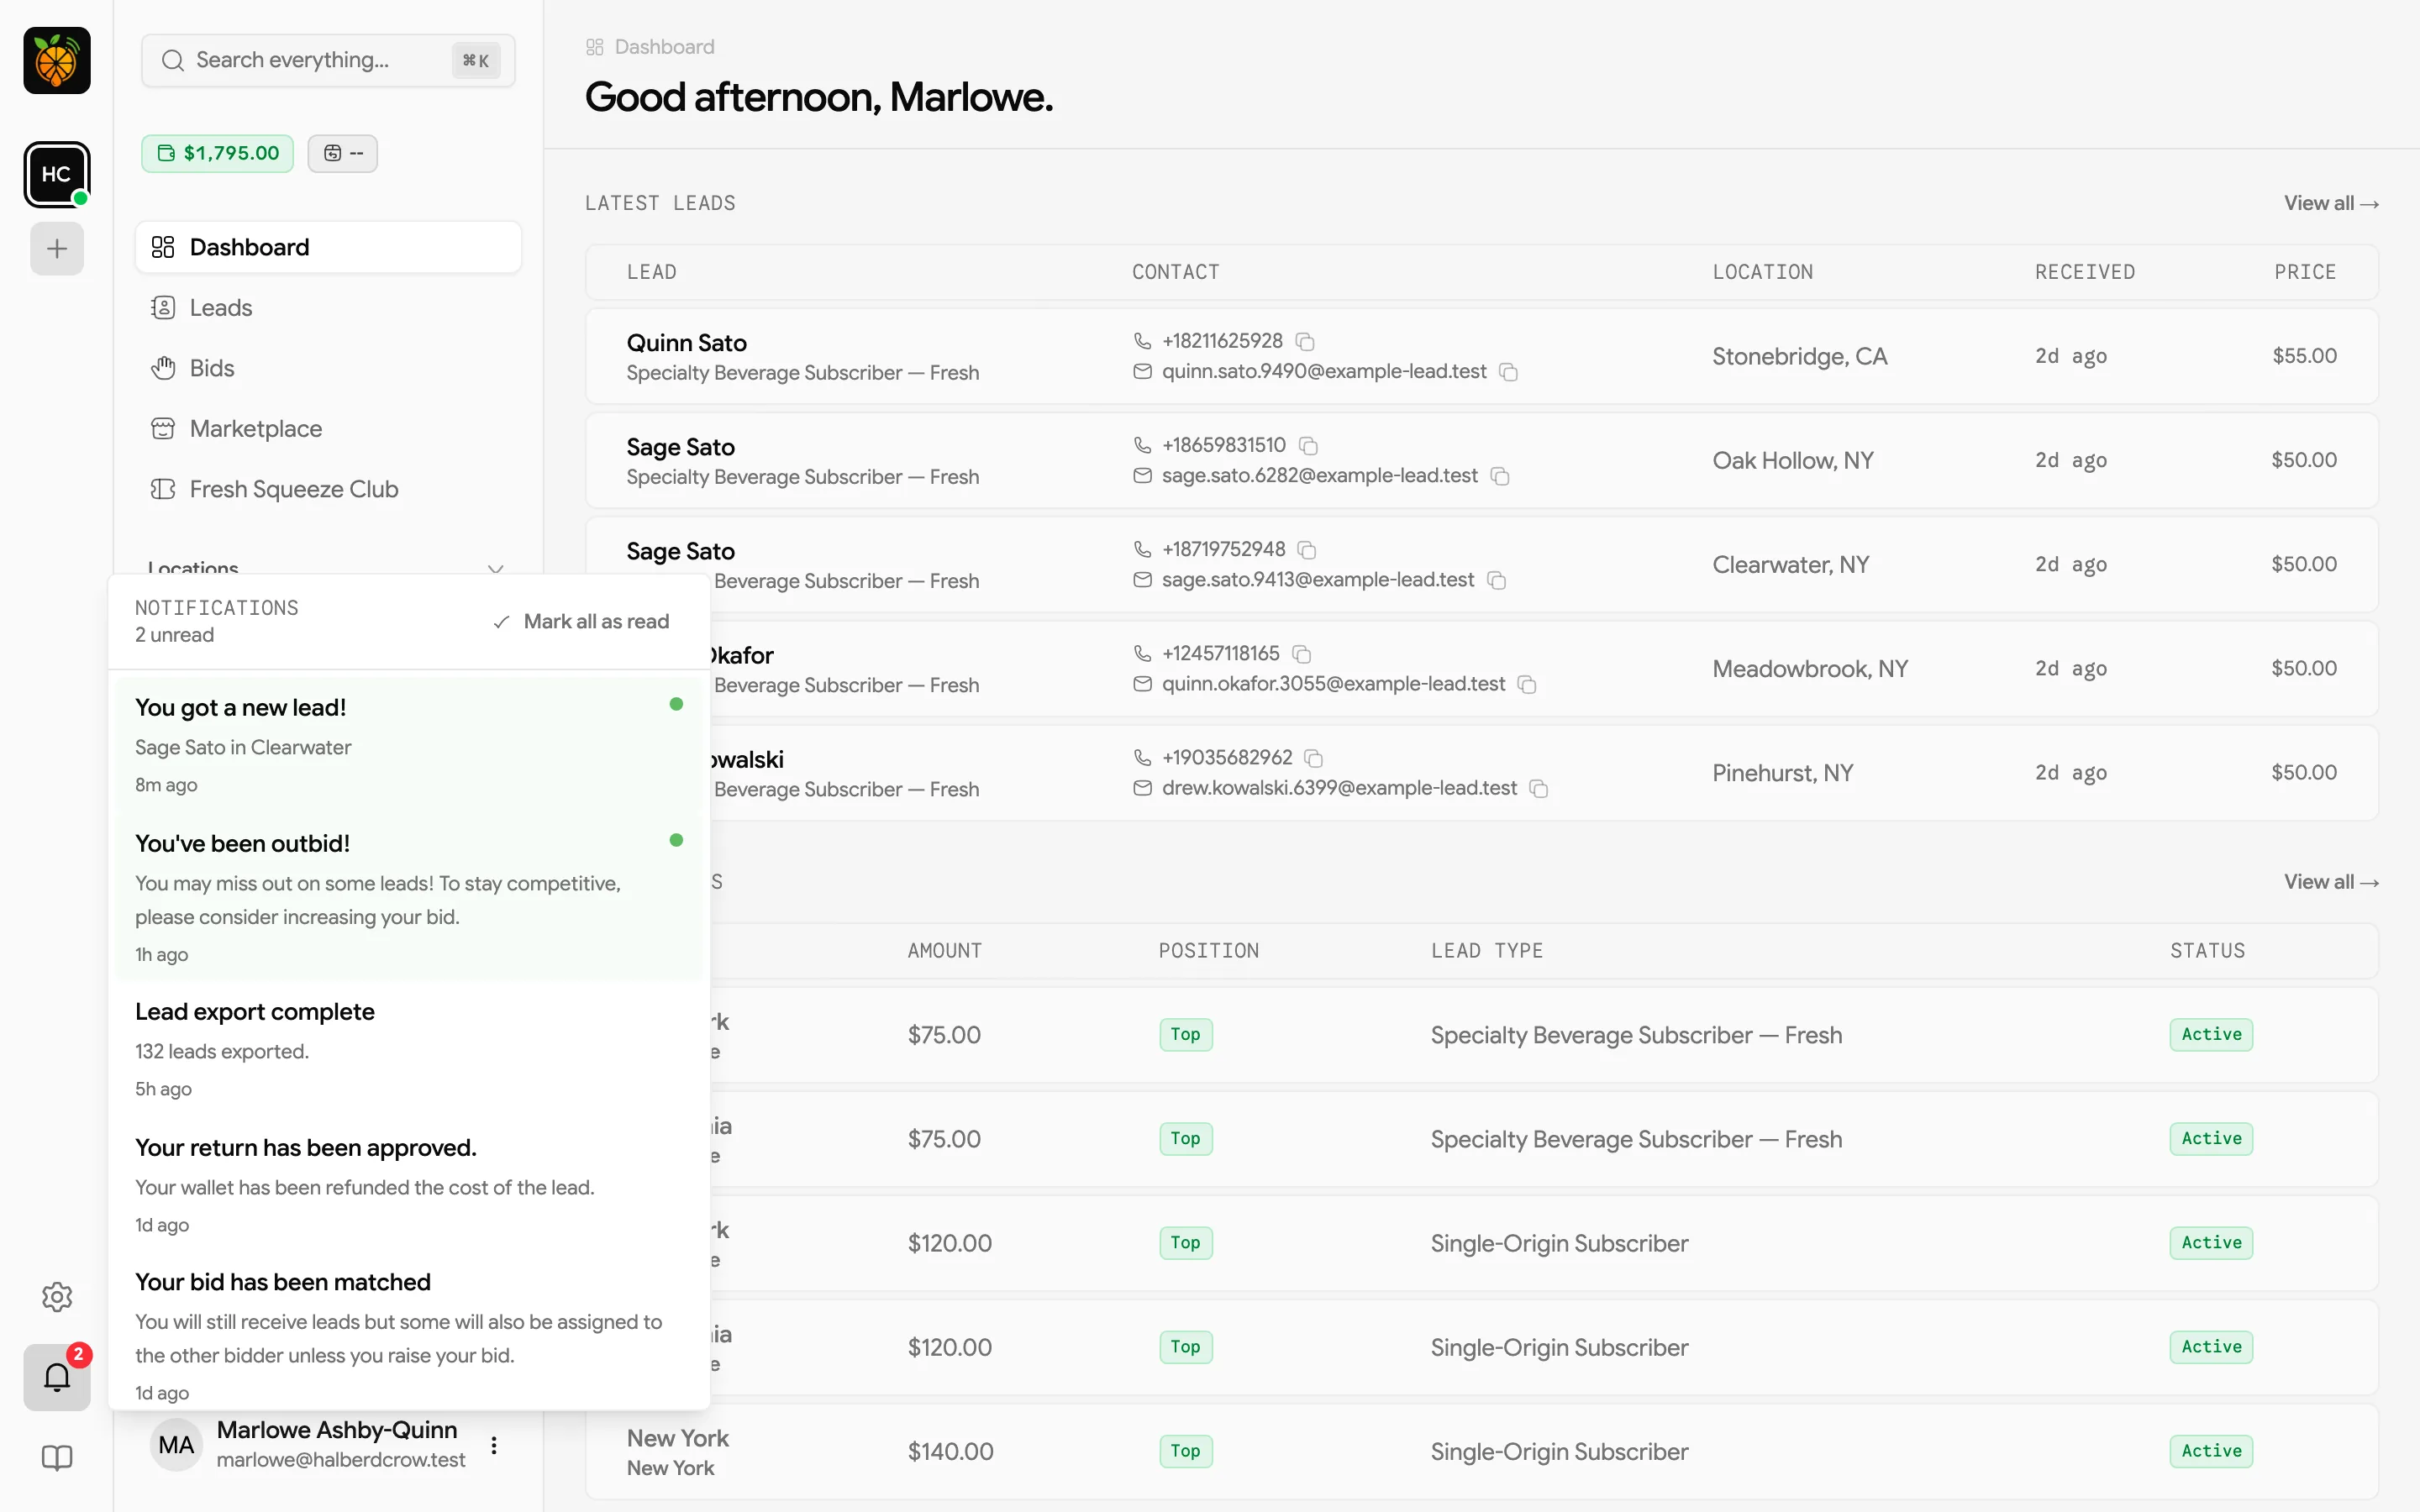Expand the Locations section chevron
The height and width of the screenshot is (1512, 2420).
pos(495,568)
